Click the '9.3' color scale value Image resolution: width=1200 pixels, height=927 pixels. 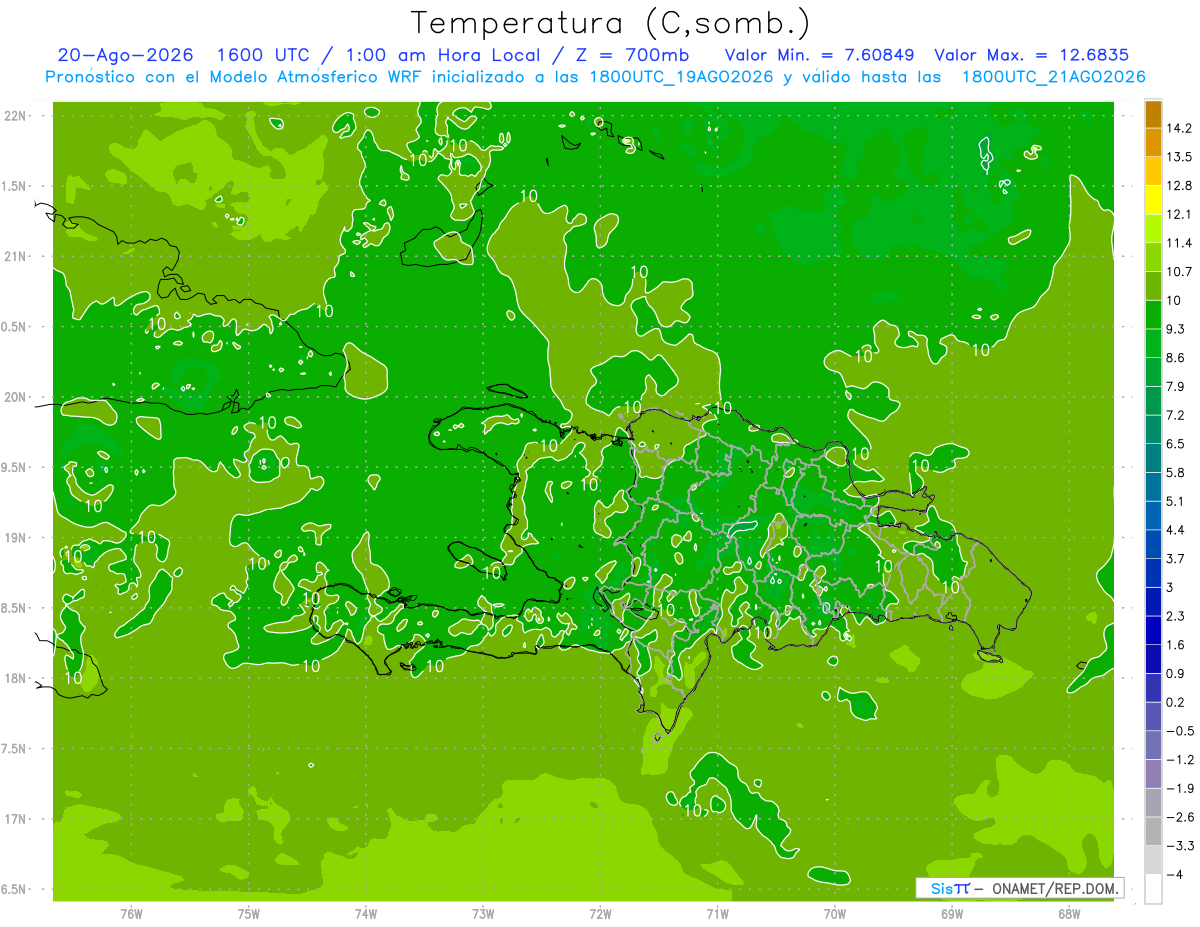1176,329
